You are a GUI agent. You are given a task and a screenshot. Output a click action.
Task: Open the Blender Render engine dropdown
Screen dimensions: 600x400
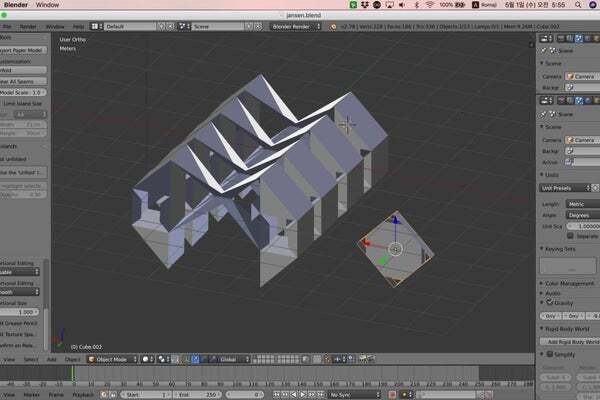tap(296, 26)
